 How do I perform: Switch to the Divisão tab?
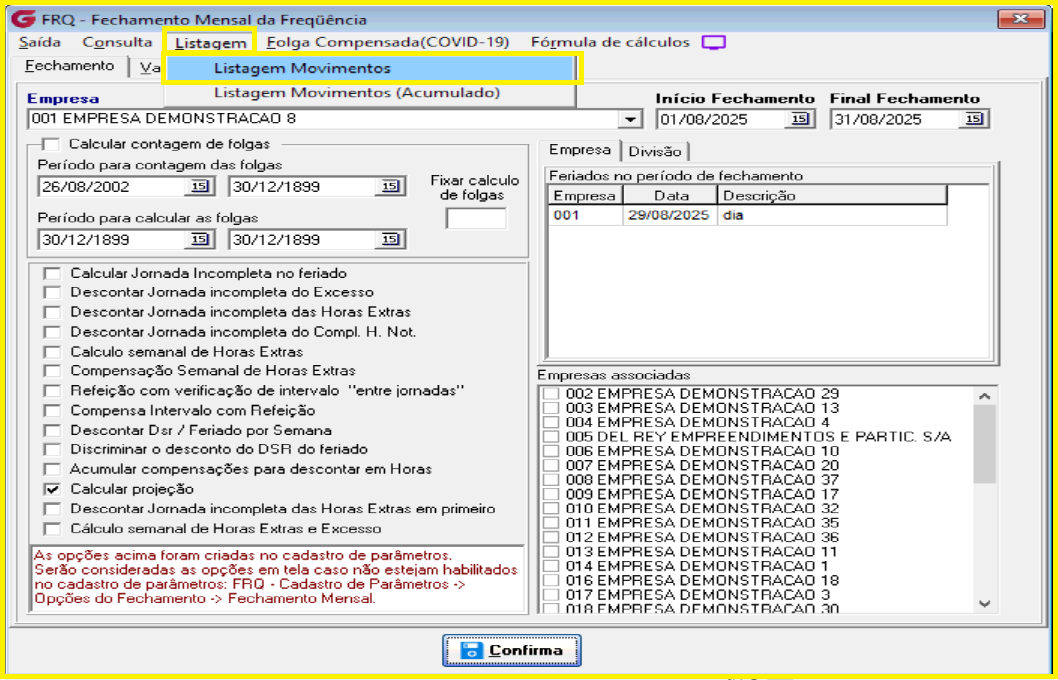pyautogui.click(x=655, y=151)
